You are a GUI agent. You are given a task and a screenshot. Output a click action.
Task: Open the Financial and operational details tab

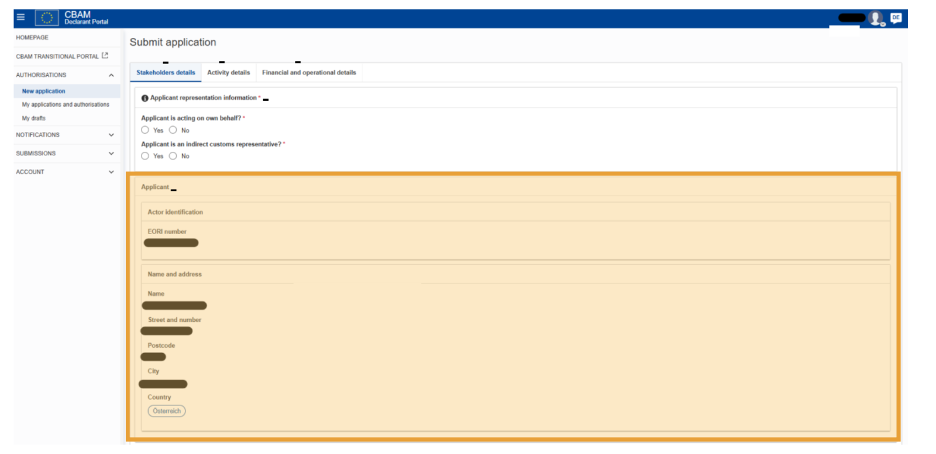coord(309,72)
